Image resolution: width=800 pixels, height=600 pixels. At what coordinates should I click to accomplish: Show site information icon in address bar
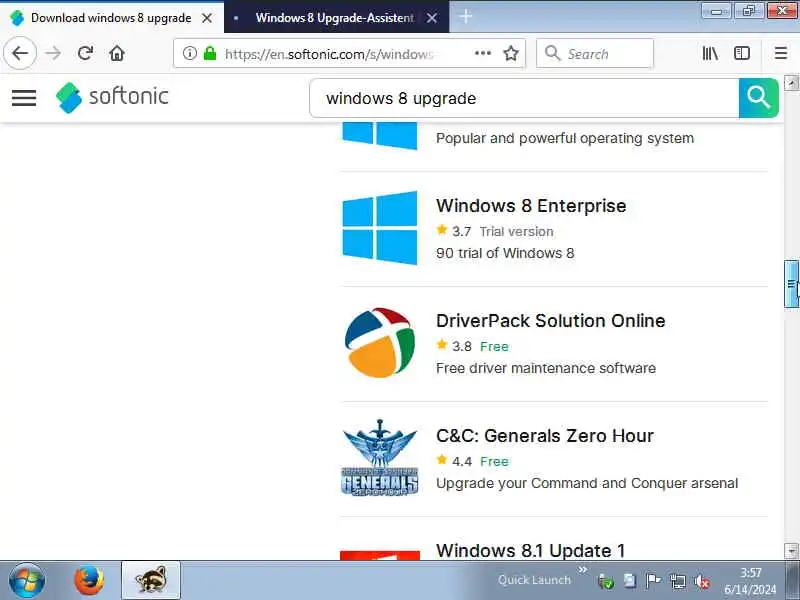click(189, 53)
